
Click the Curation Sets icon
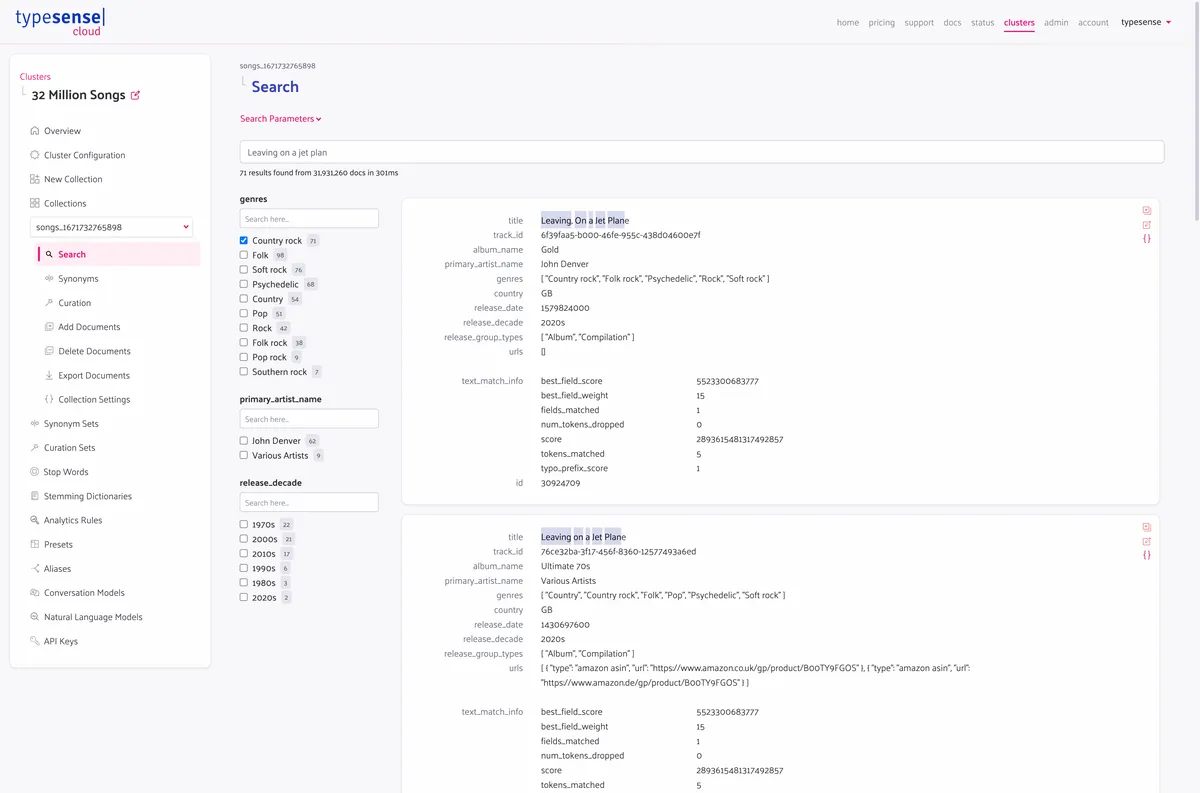coord(35,448)
